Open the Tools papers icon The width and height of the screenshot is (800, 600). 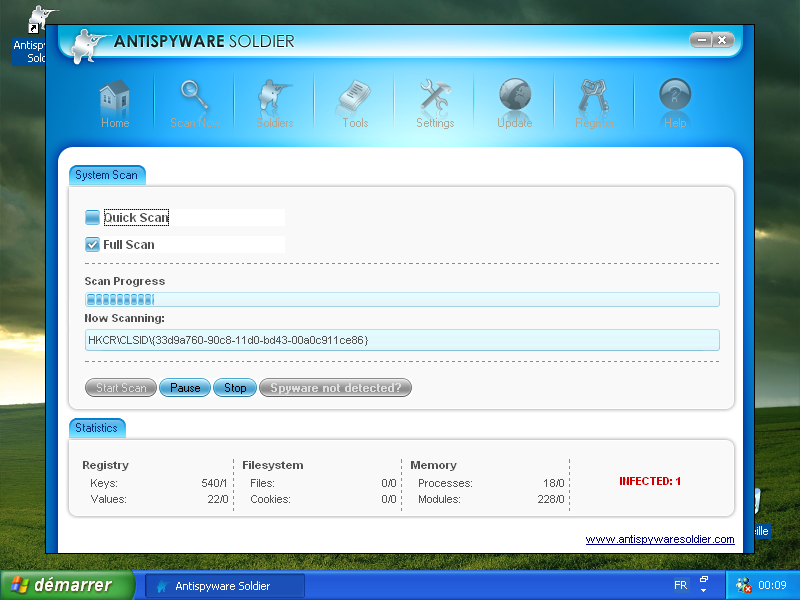coord(355,96)
